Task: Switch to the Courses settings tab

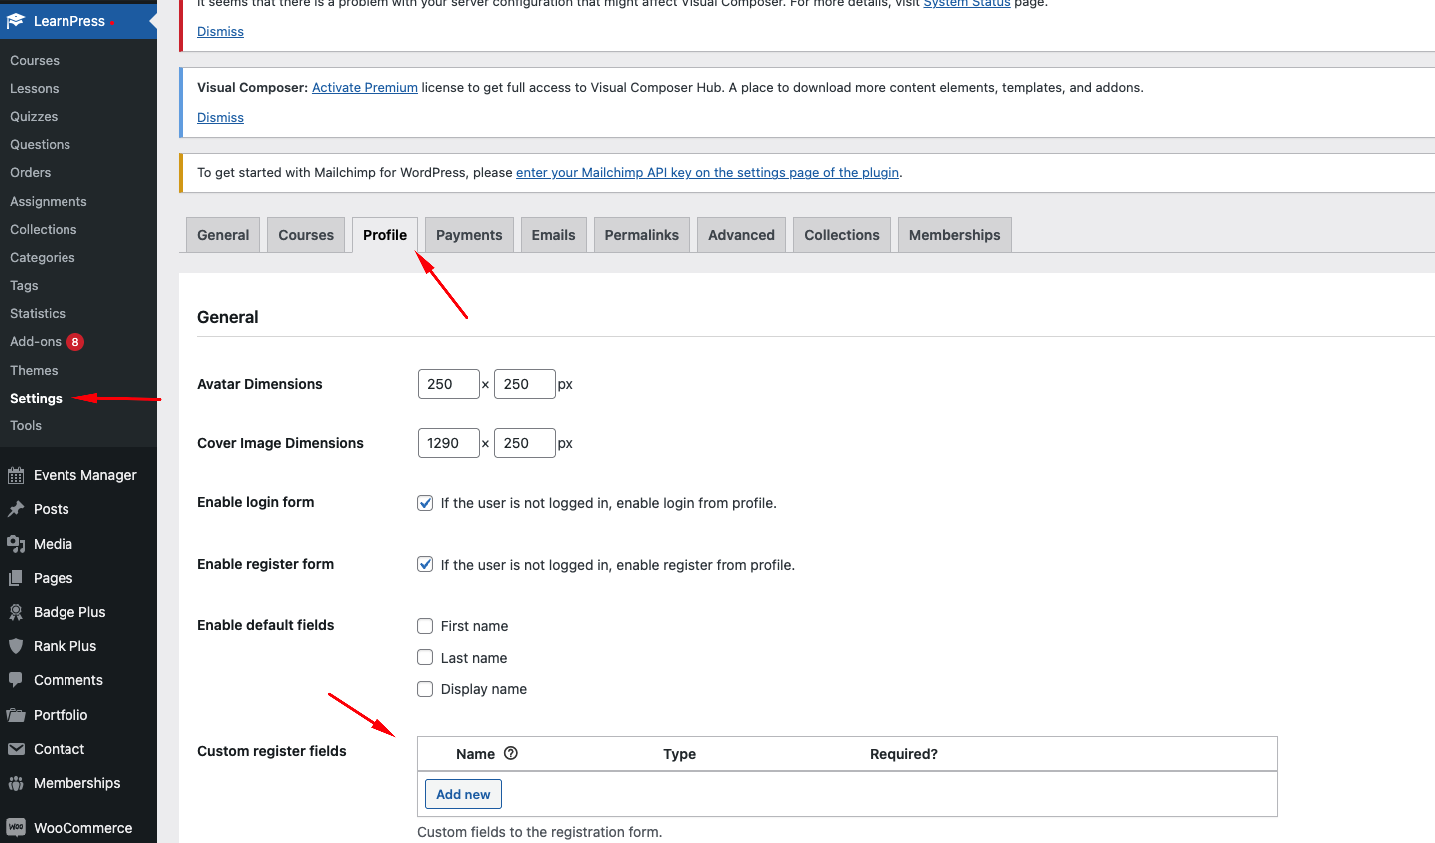Action: click(x=306, y=235)
